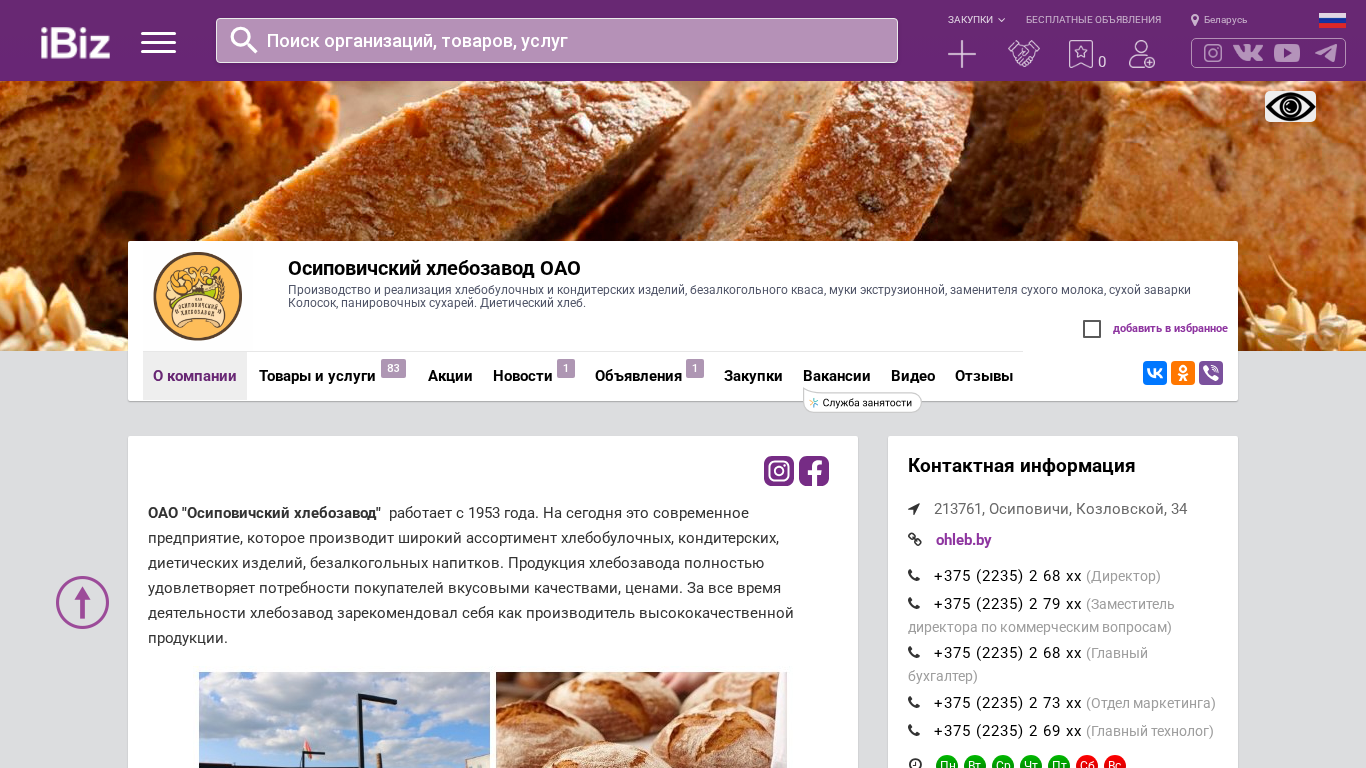Click the user registration icon
The height and width of the screenshot is (768, 1366).
tap(1142, 54)
